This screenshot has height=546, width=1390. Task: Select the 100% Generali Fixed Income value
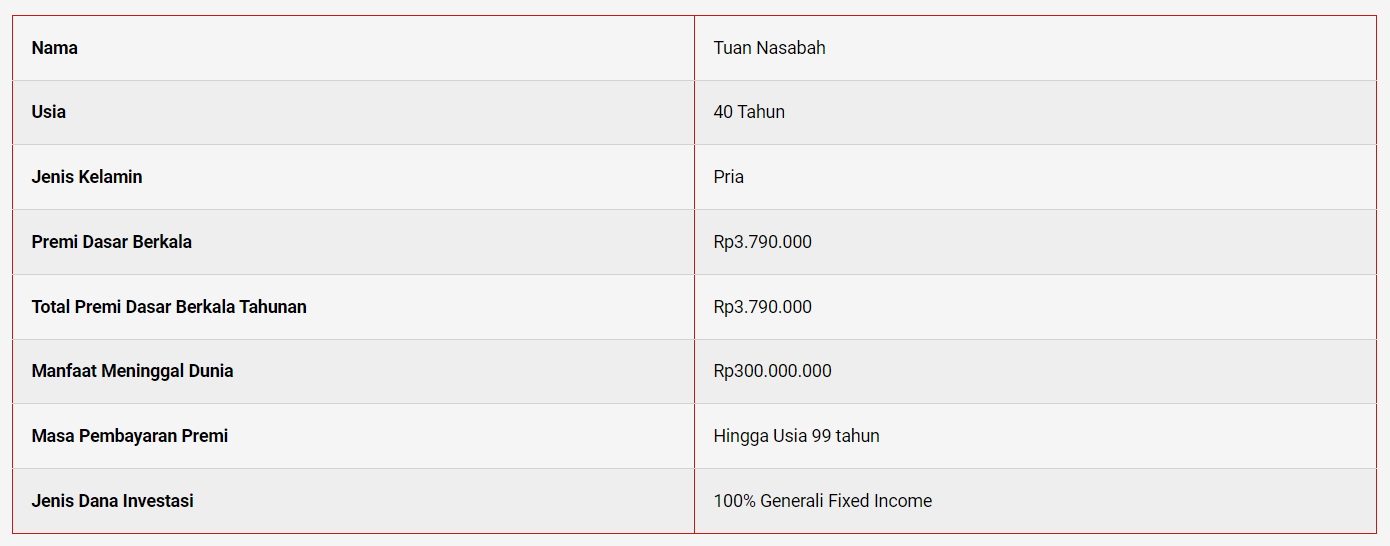823,501
